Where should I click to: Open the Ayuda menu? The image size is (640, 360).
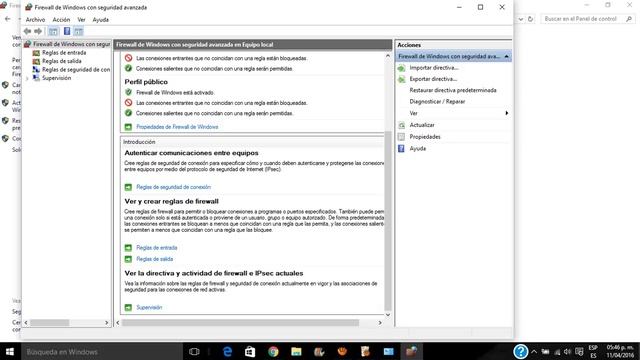(100, 20)
